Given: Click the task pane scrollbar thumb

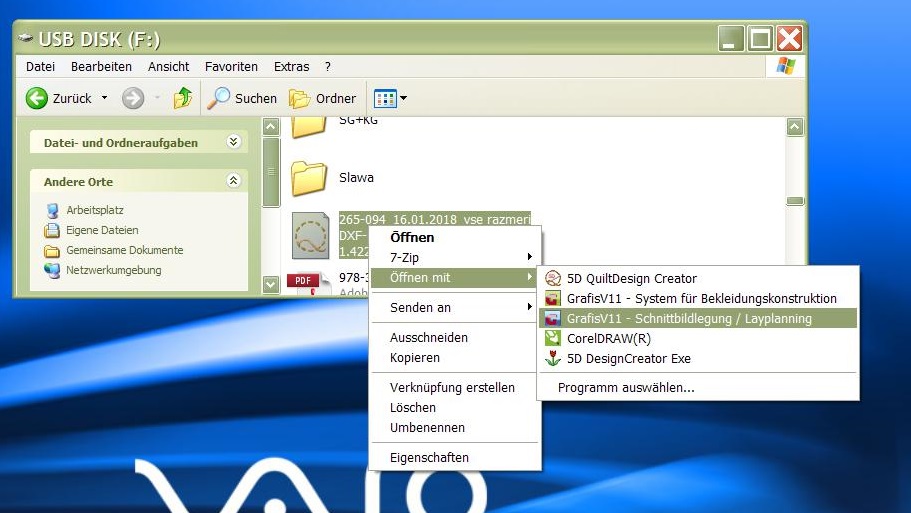Looking at the screenshot, I should tap(271, 173).
